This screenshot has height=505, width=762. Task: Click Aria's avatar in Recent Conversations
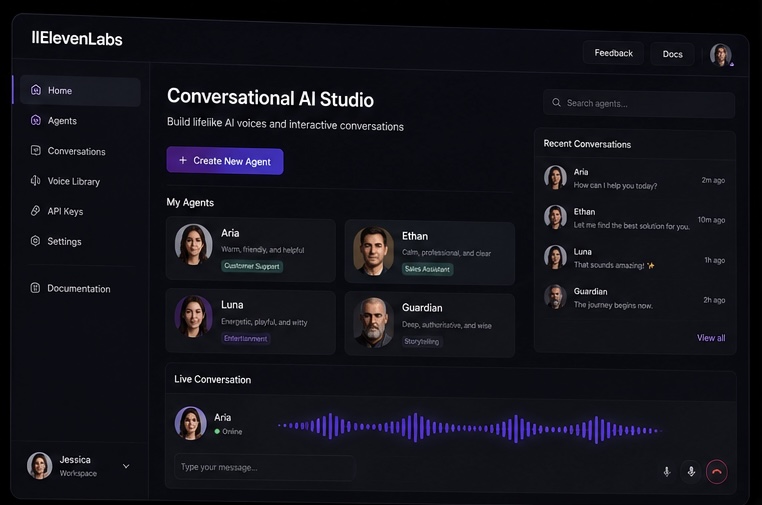(555, 177)
